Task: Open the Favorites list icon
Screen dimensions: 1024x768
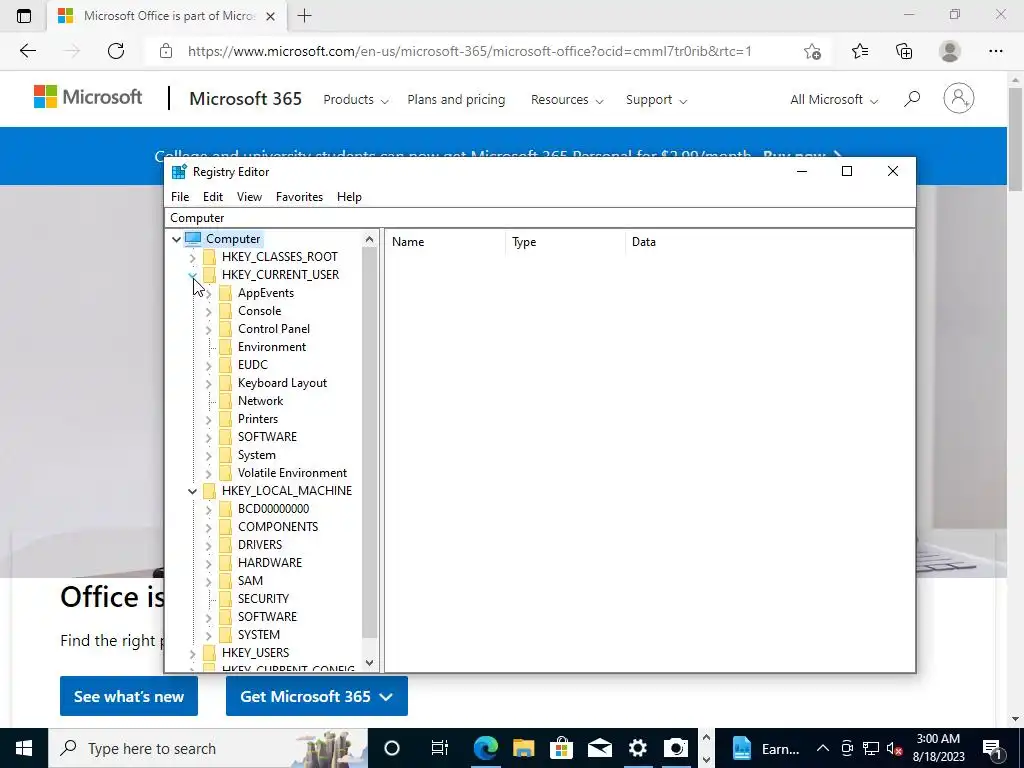Action: click(x=859, y=51)
